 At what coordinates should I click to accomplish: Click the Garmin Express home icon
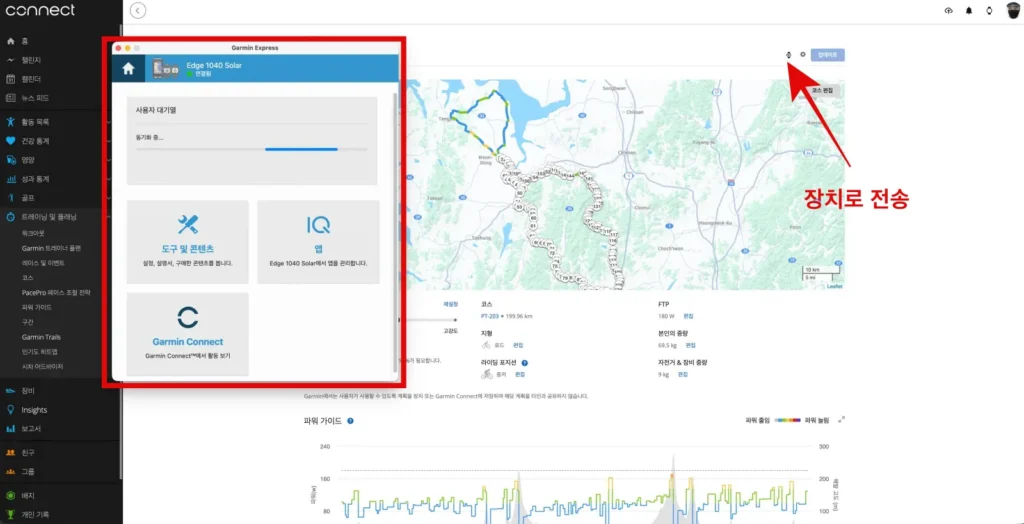[x=129, y=68]
